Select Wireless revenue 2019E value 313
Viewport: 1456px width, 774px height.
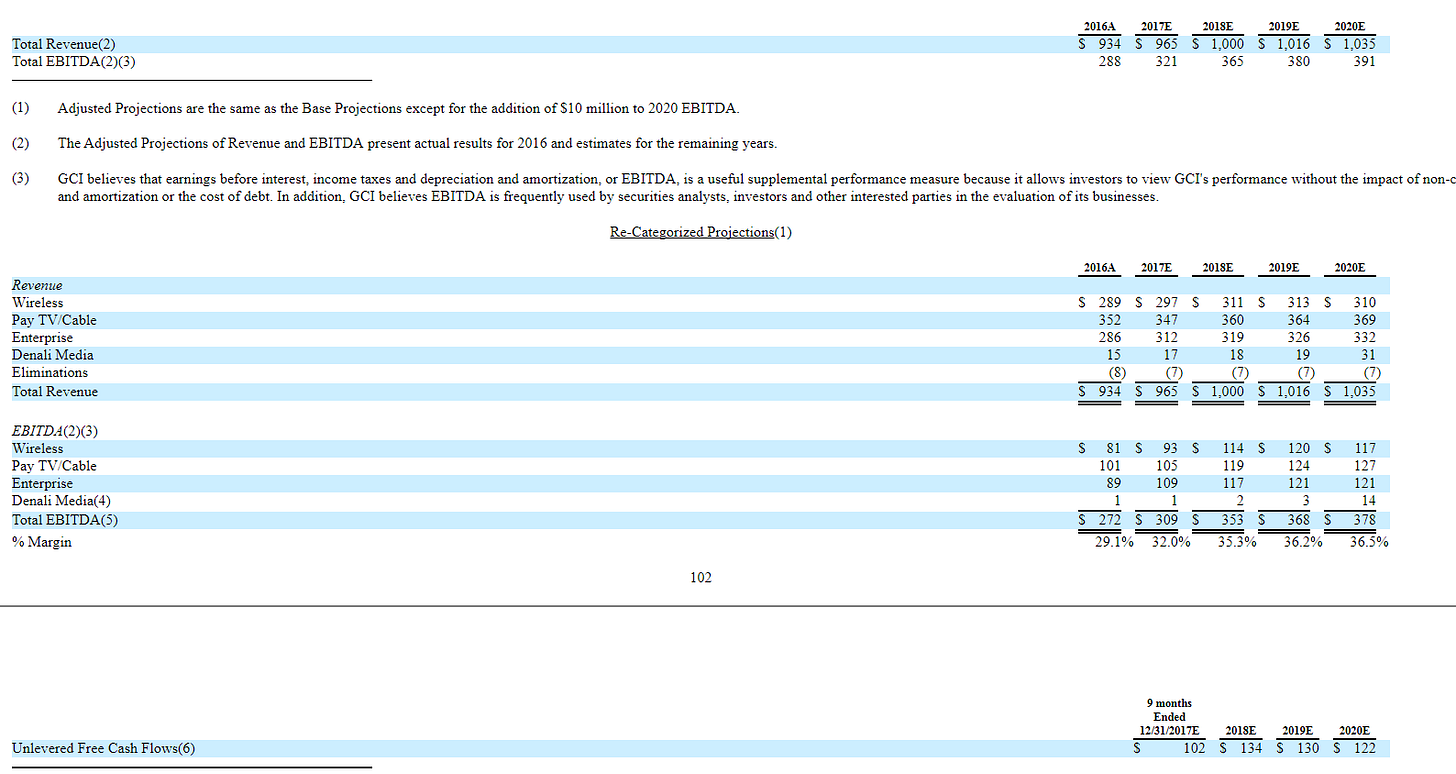(x=1298, y=302)
